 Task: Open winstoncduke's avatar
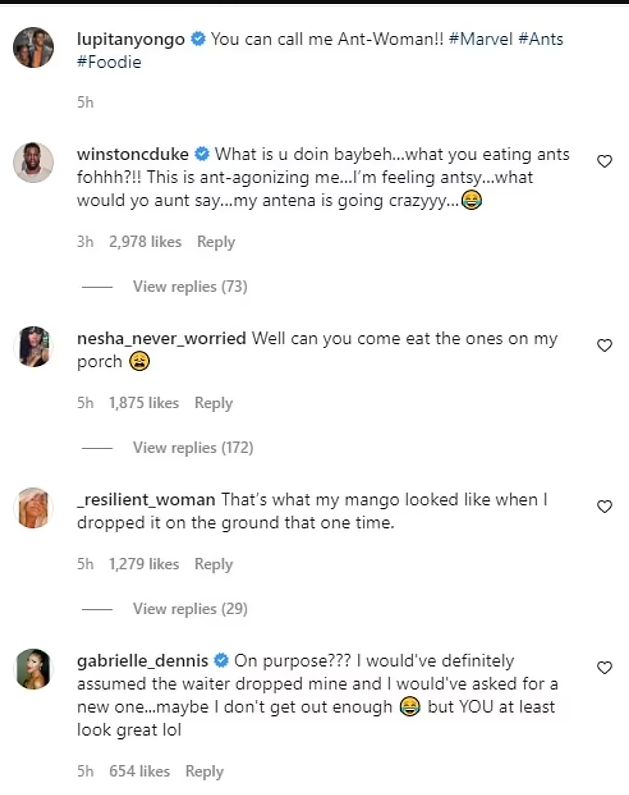[33, 162]
